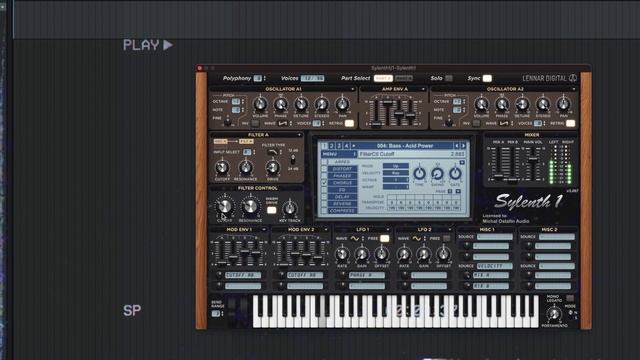Click the LFO 1 Rate knob
Image resolution: width=640 pixels, height=360 pixels.
(342, 255)
